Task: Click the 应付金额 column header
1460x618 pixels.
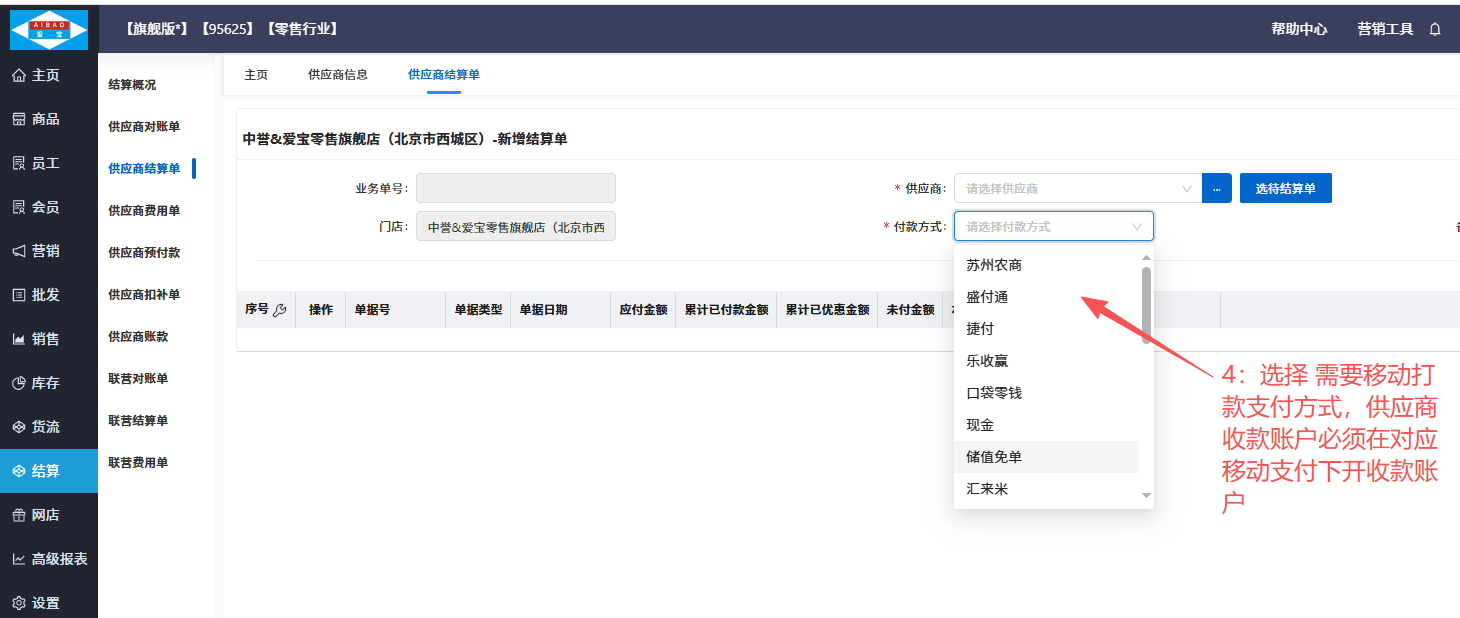Action: 643,310
